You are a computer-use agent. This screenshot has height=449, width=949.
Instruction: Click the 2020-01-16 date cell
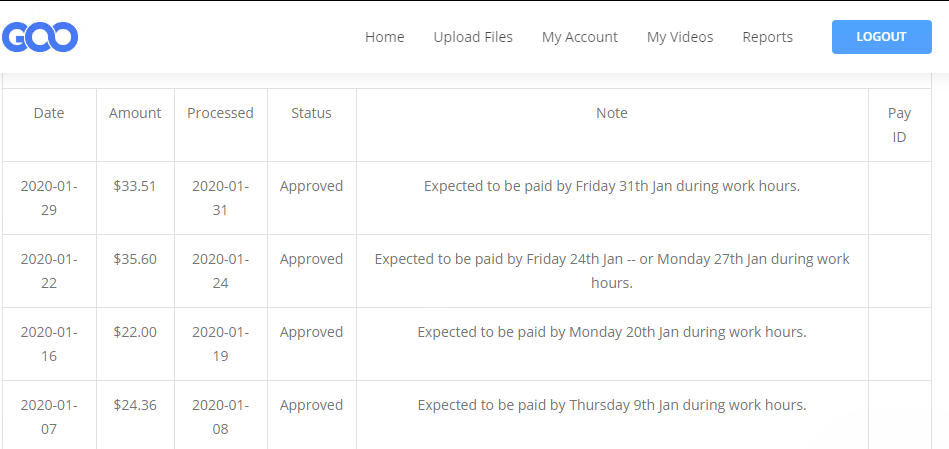tap(49, 343)
